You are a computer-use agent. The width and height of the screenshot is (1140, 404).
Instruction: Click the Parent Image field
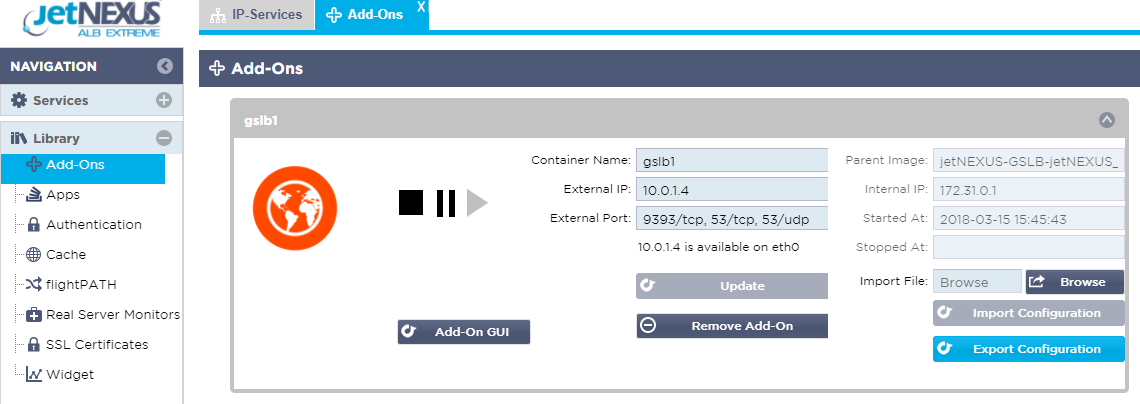[x=1029, y=161]
